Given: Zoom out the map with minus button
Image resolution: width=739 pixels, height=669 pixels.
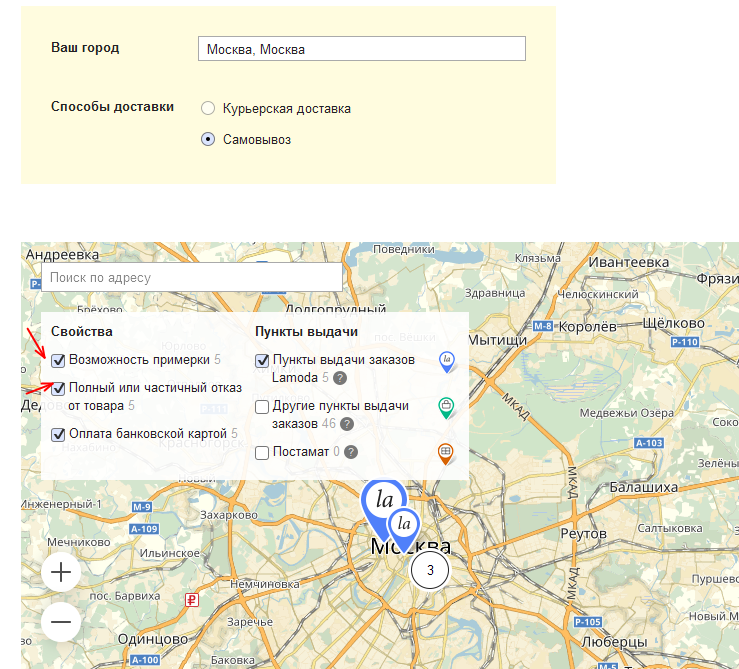Looking at the screenshot, I should coord(61,622).
